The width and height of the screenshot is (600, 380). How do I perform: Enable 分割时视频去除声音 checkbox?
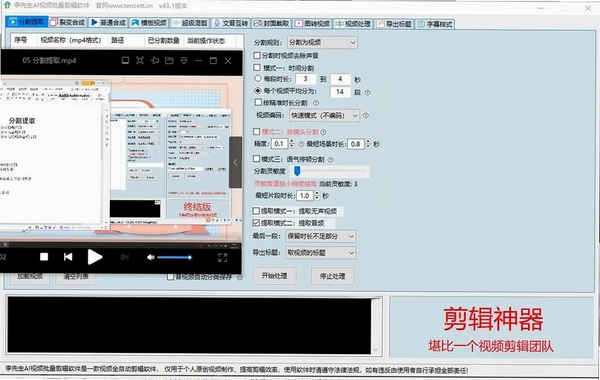click(x=257, y=55)
